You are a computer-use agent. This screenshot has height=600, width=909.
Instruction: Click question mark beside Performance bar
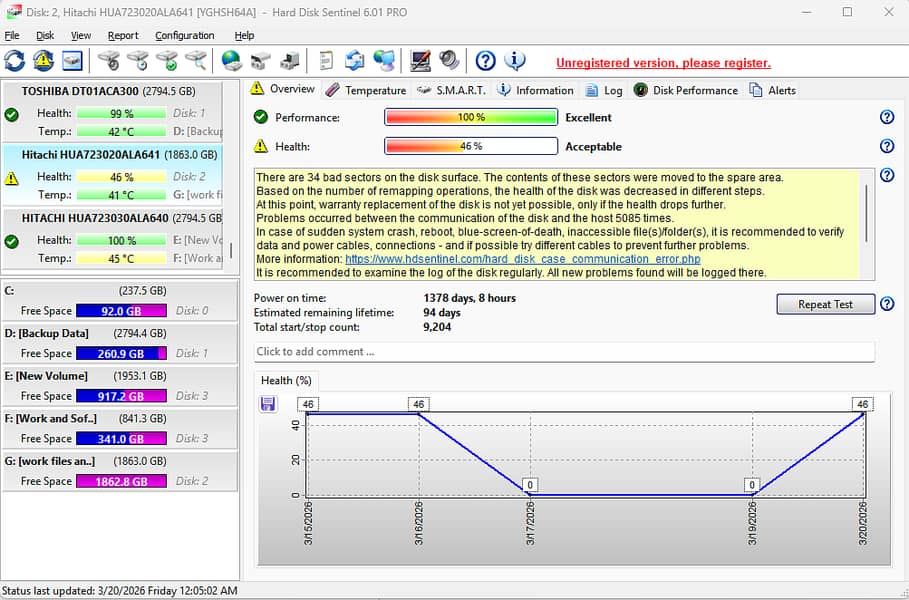click(x=887, y=117)
